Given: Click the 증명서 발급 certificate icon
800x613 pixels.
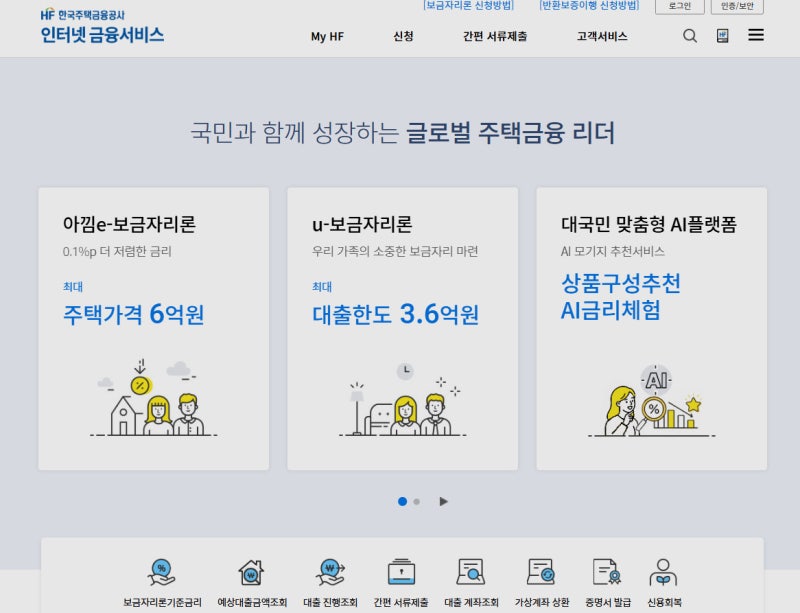Looking at the screenshot, I should click(607, 572).
